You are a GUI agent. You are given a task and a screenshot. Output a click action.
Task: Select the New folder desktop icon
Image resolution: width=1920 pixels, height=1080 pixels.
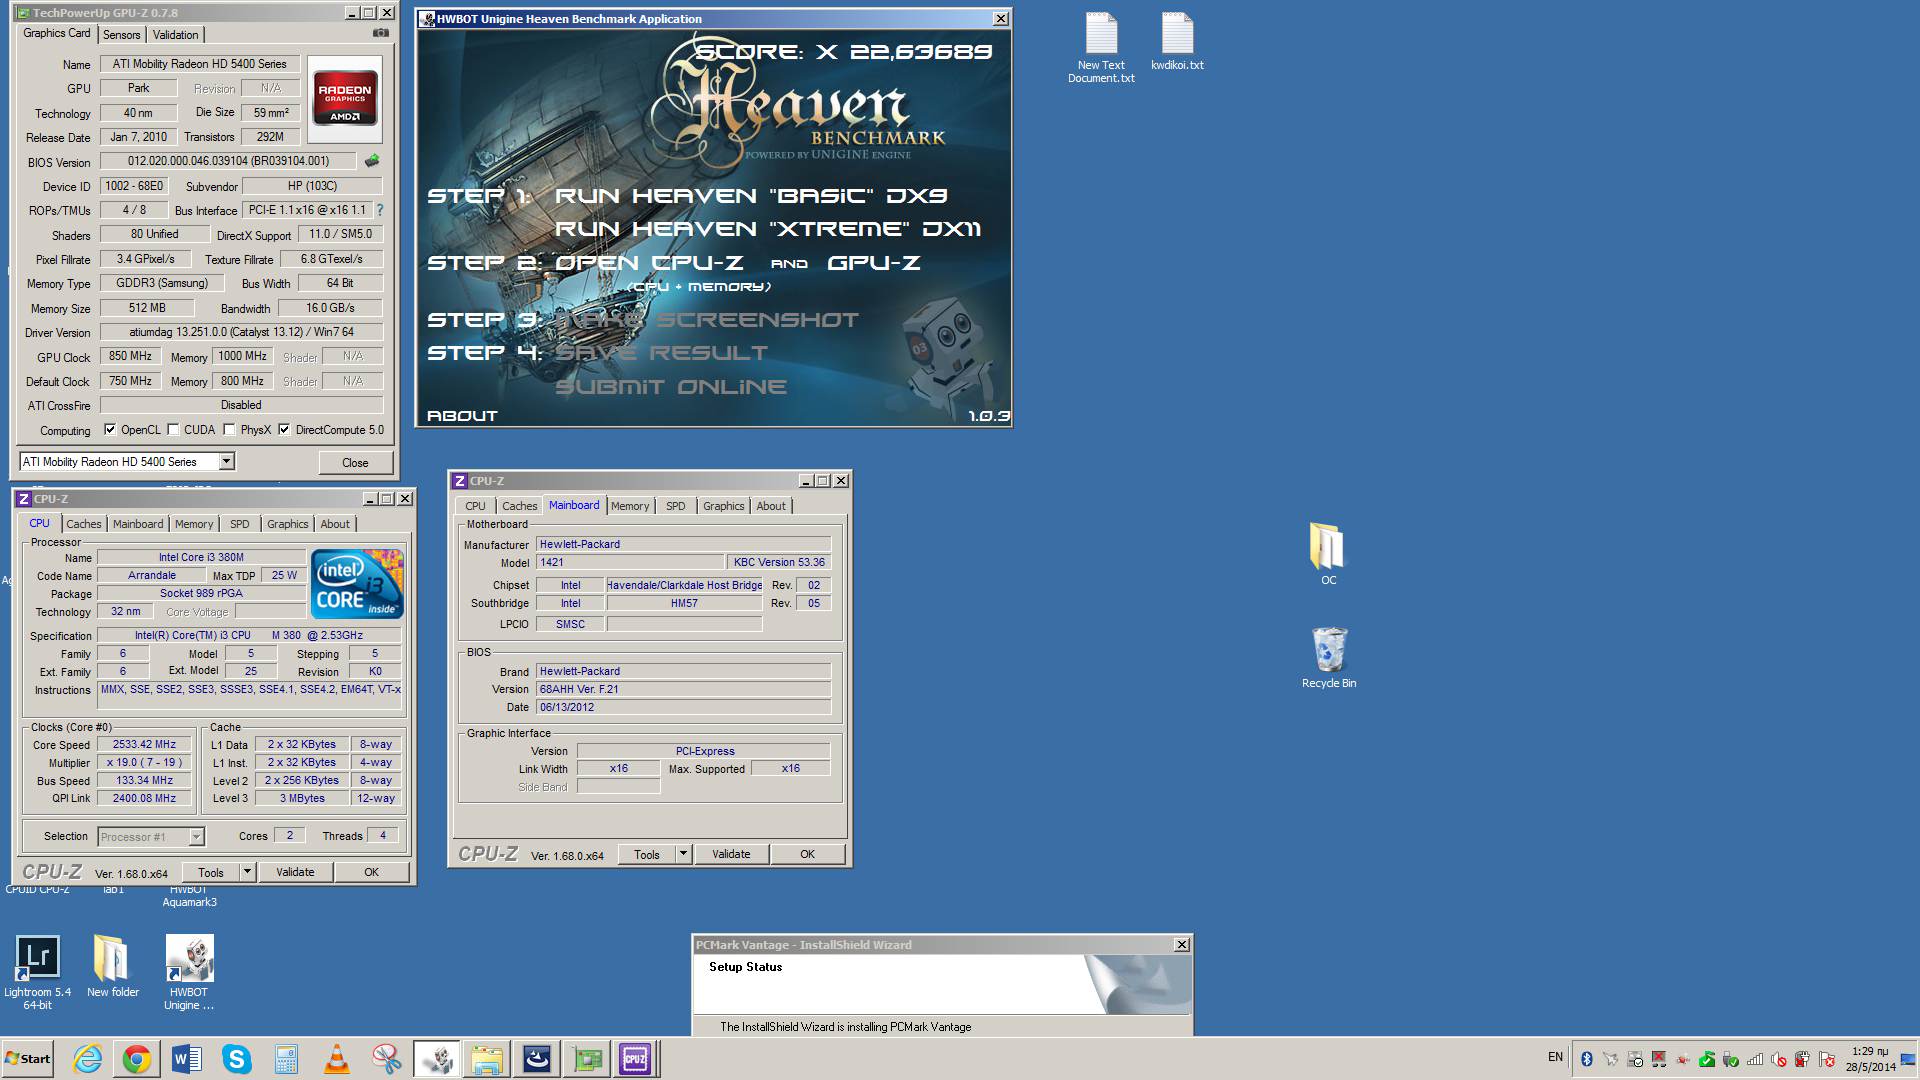coord(113,966)
